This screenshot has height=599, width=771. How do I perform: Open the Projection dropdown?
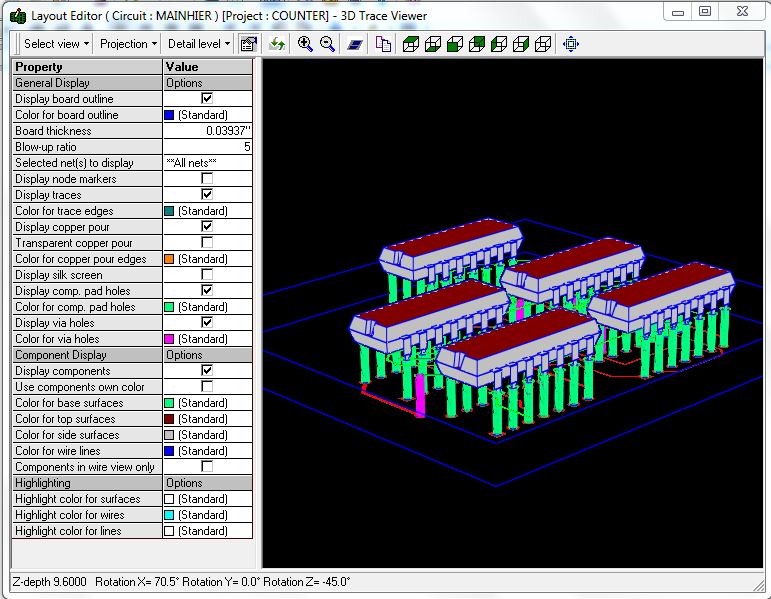(128, 44)
